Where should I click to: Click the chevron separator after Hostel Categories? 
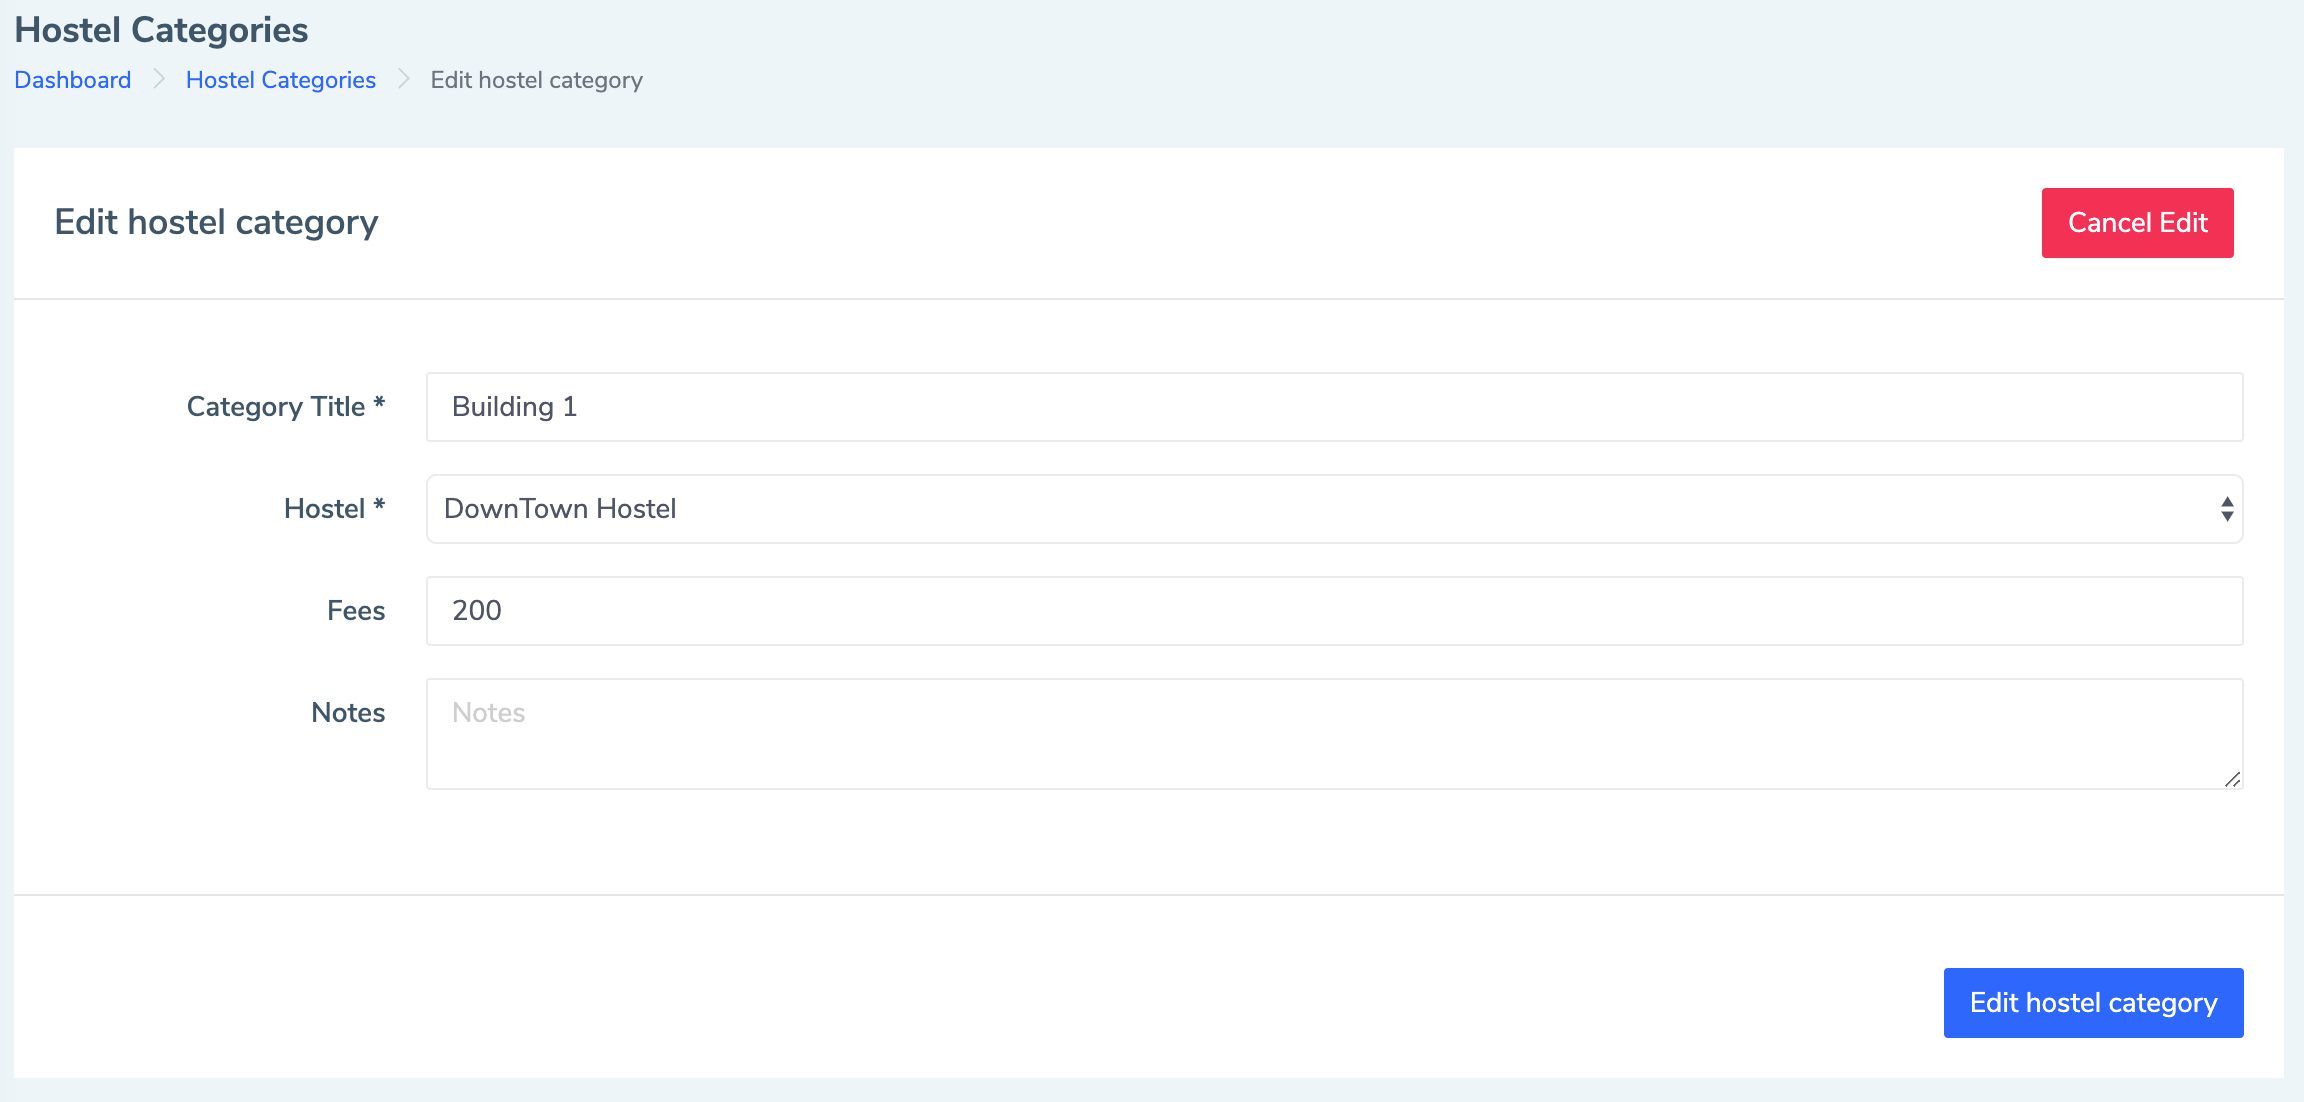click(403, 79)
